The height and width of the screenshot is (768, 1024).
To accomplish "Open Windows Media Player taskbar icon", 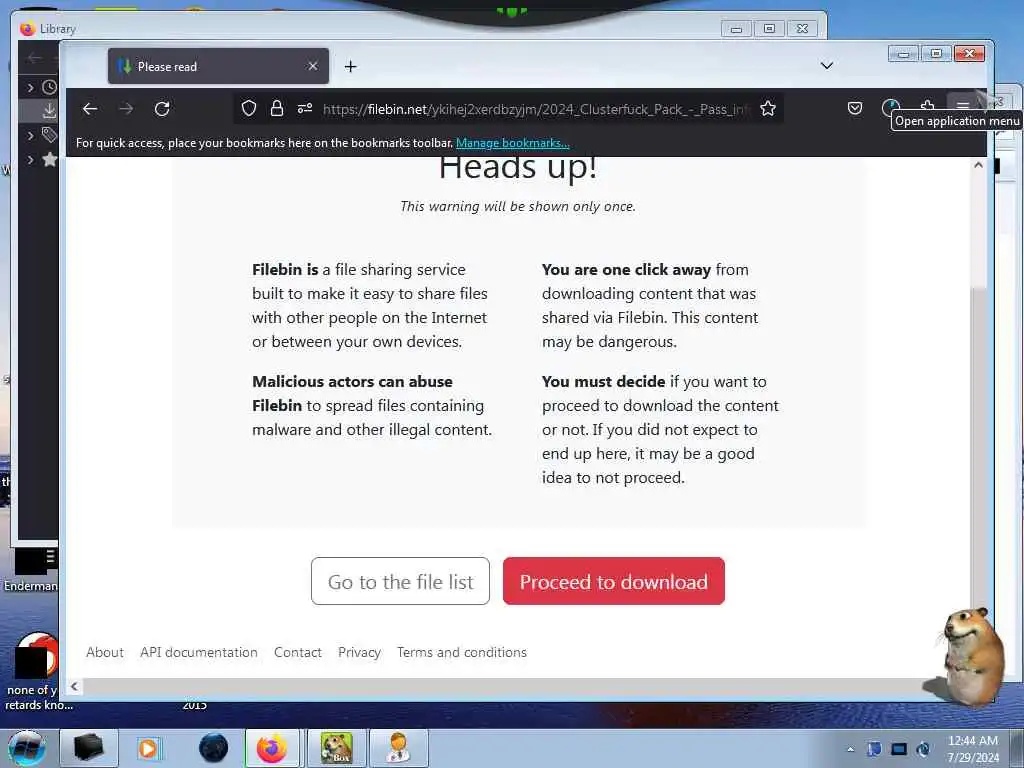I will [148, 748].
